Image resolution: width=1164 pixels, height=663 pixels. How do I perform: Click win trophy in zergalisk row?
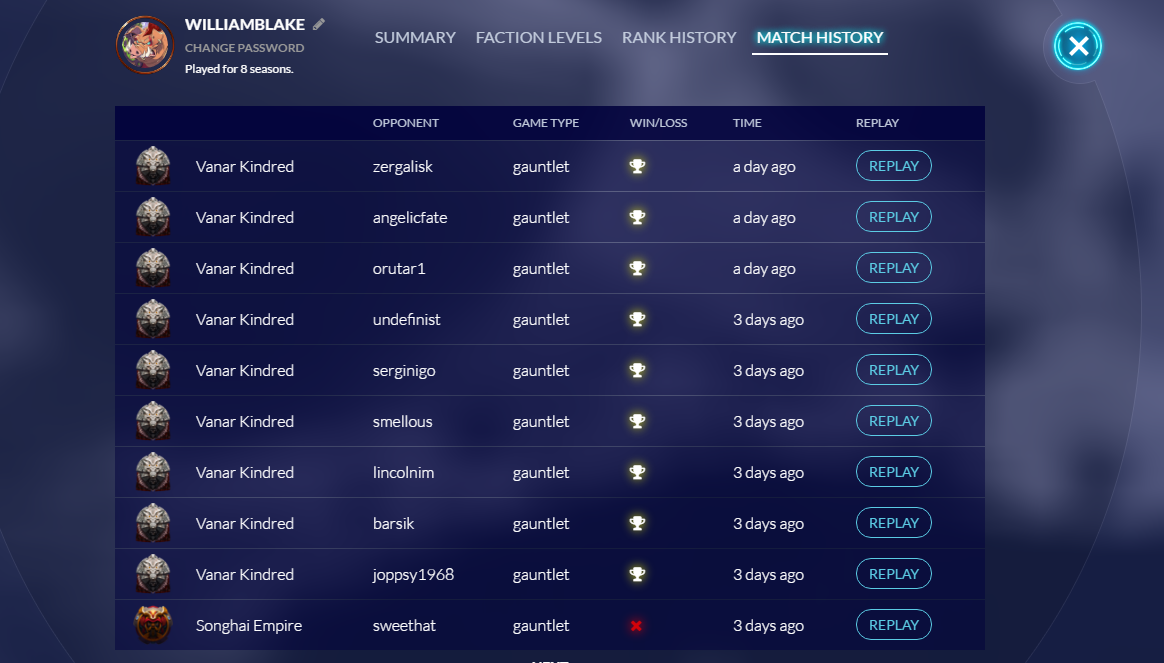pyautogui.click(x=637, y=166)
